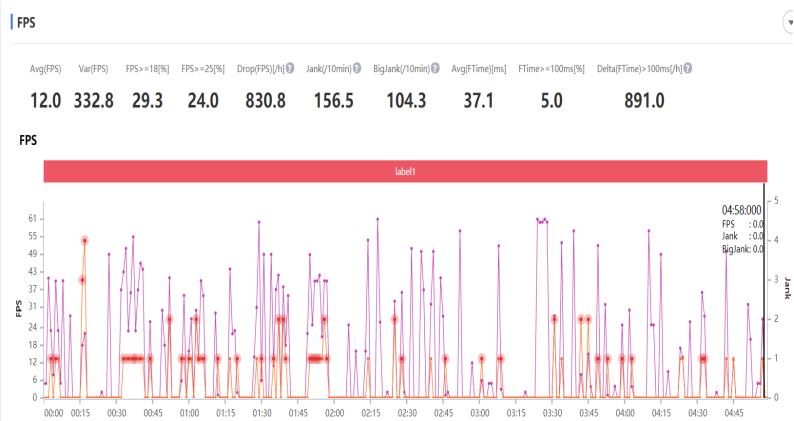794x421 pixels.
Task: Click the Avg(FPS) value 12.0
Action: pos(46,100)
